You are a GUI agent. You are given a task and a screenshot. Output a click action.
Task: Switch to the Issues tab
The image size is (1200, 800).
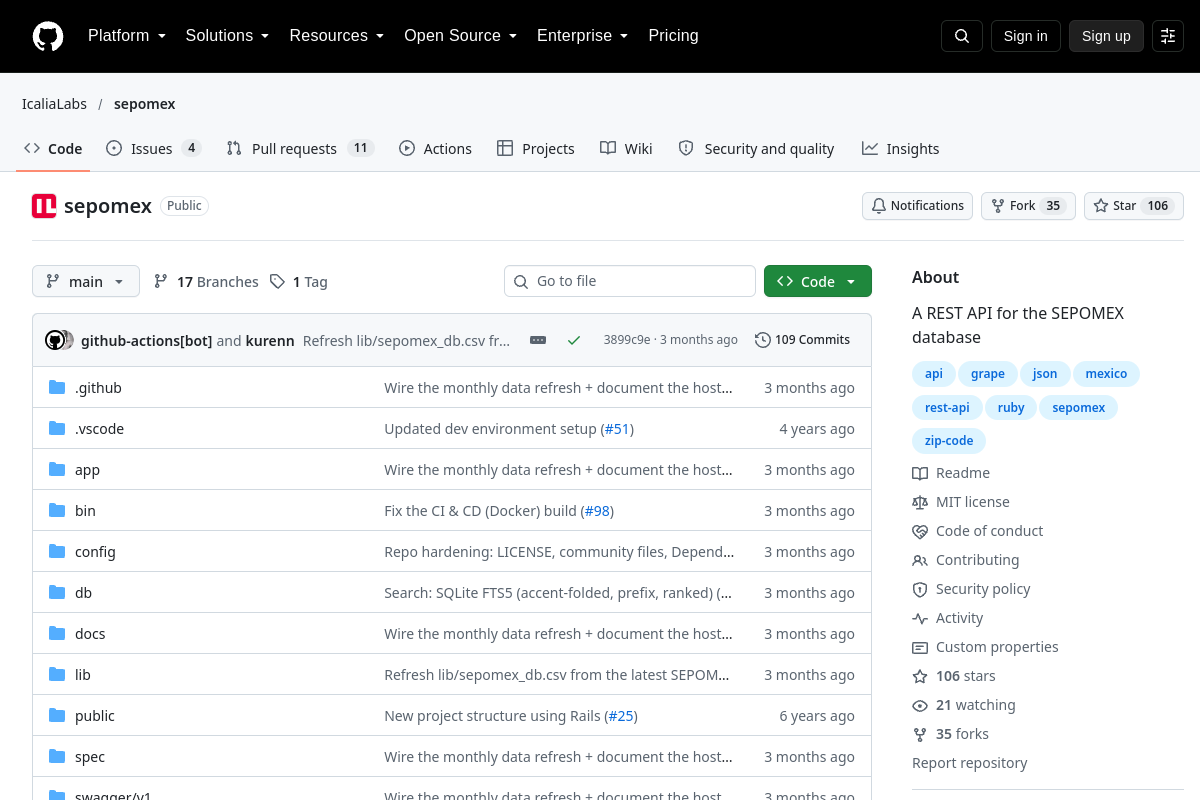pos(154,149)
